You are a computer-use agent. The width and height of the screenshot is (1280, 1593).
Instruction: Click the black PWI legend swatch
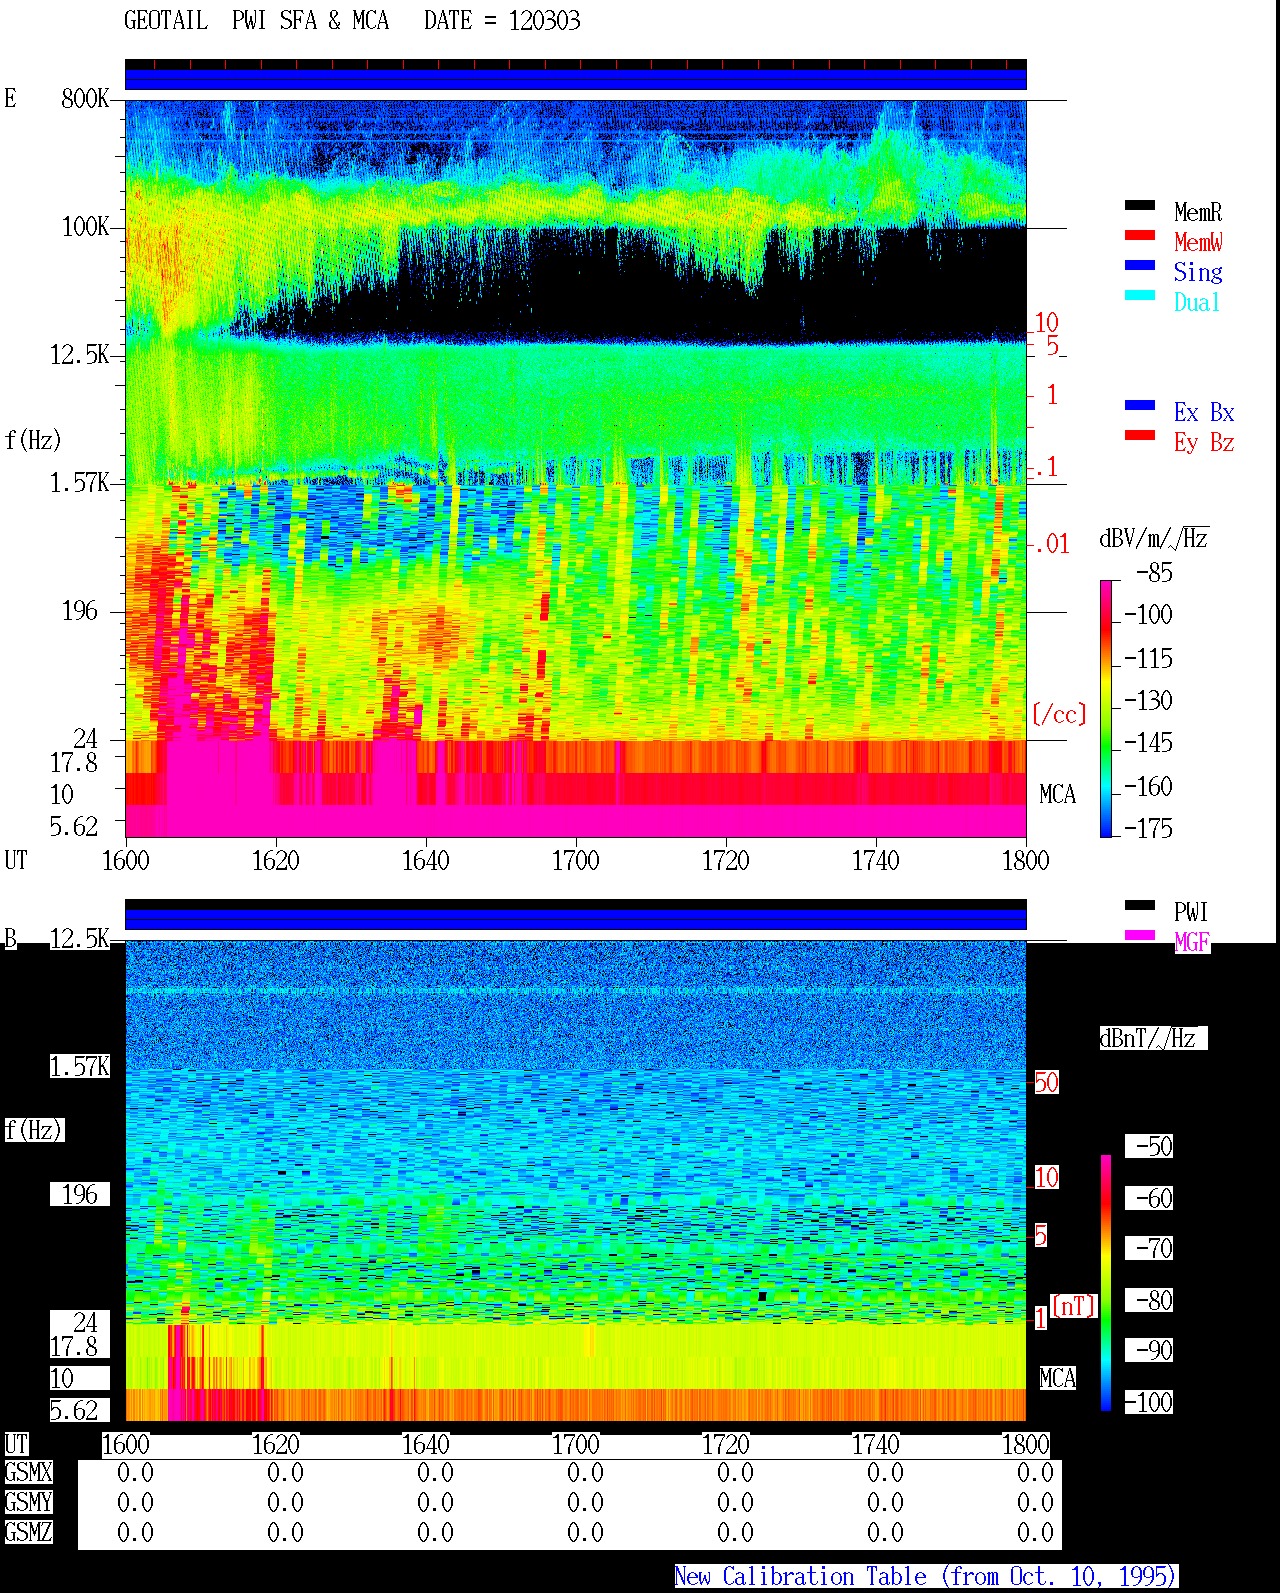(1140, 905)
